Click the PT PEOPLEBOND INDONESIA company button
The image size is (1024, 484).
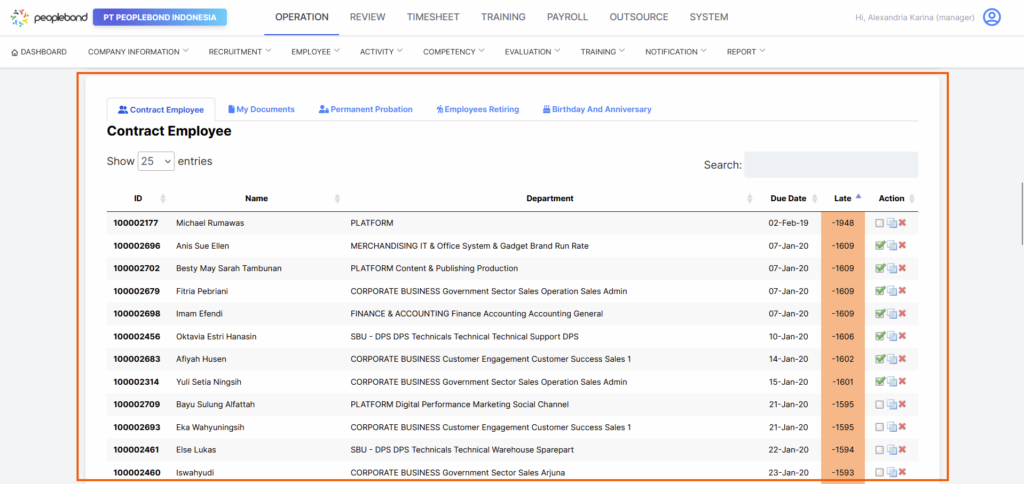pyautogui.click(x=160, y=18)
